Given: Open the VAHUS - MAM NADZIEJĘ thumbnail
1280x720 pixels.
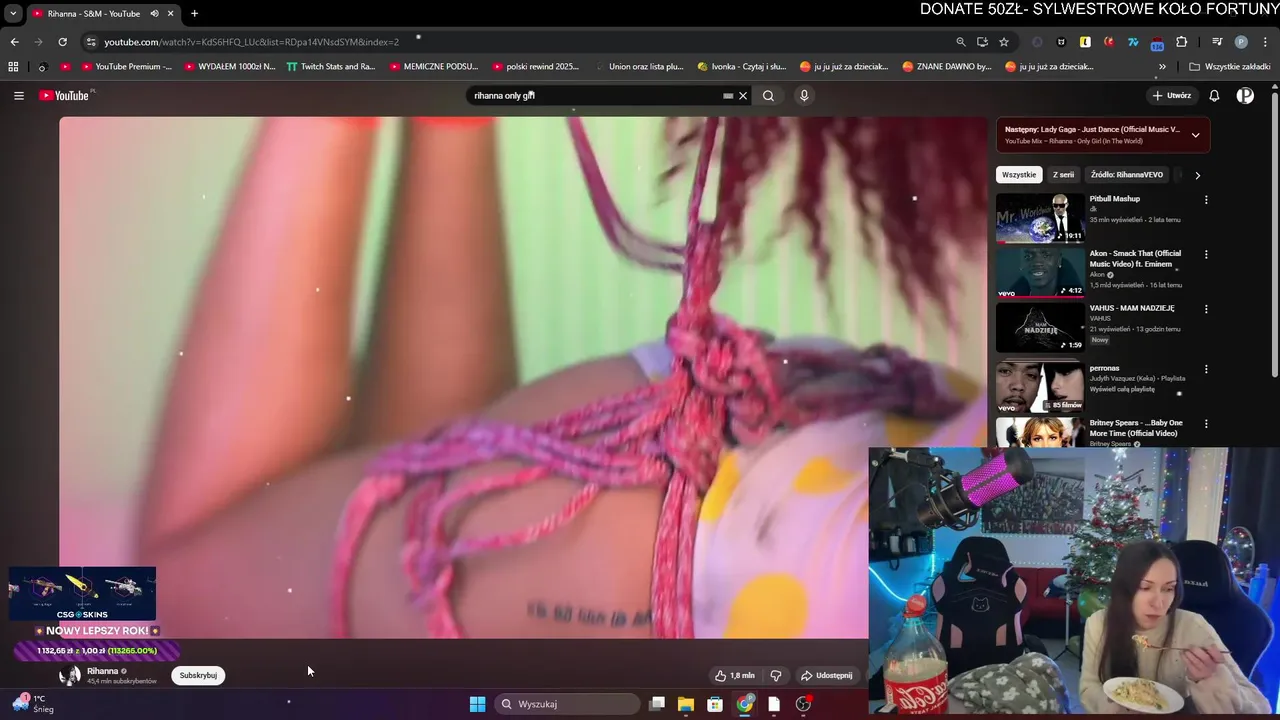Looking at the screenshot, I should [1040, 328].
